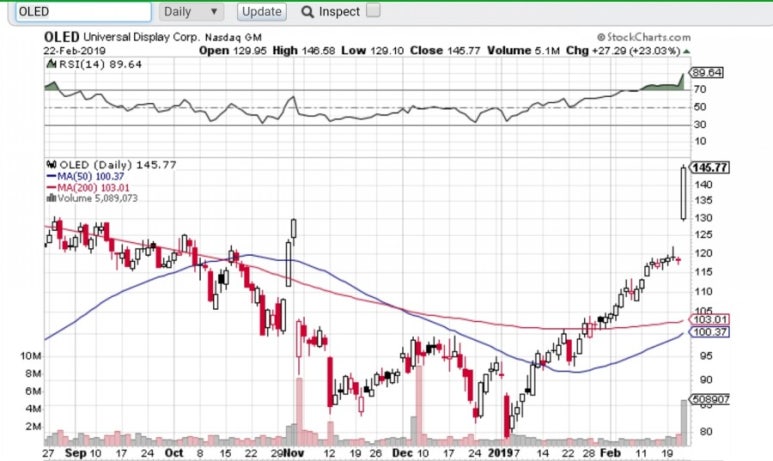Click the 30 RSI level label
This screenshot has height=461, width=773.
click(700, 125)
